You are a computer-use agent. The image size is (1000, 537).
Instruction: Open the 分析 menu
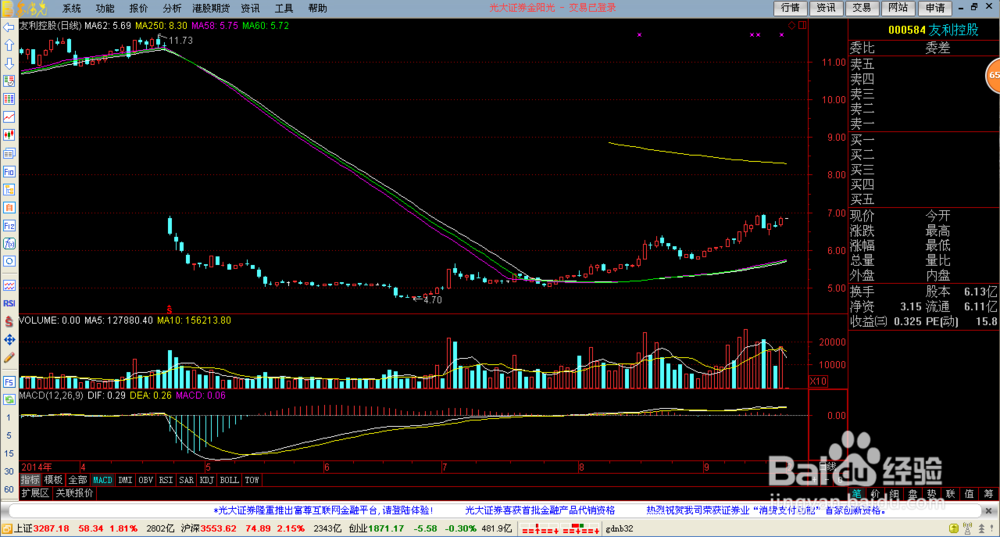[x=172, y=8]
